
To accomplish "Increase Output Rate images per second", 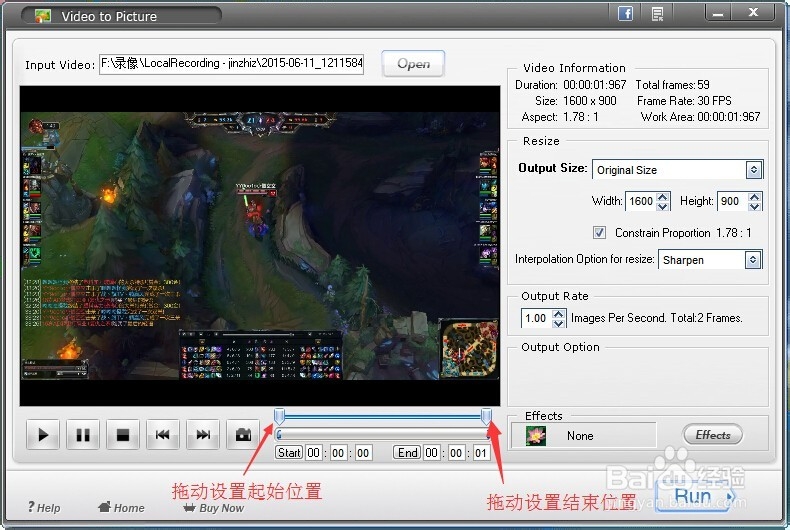I will point(558,314).
